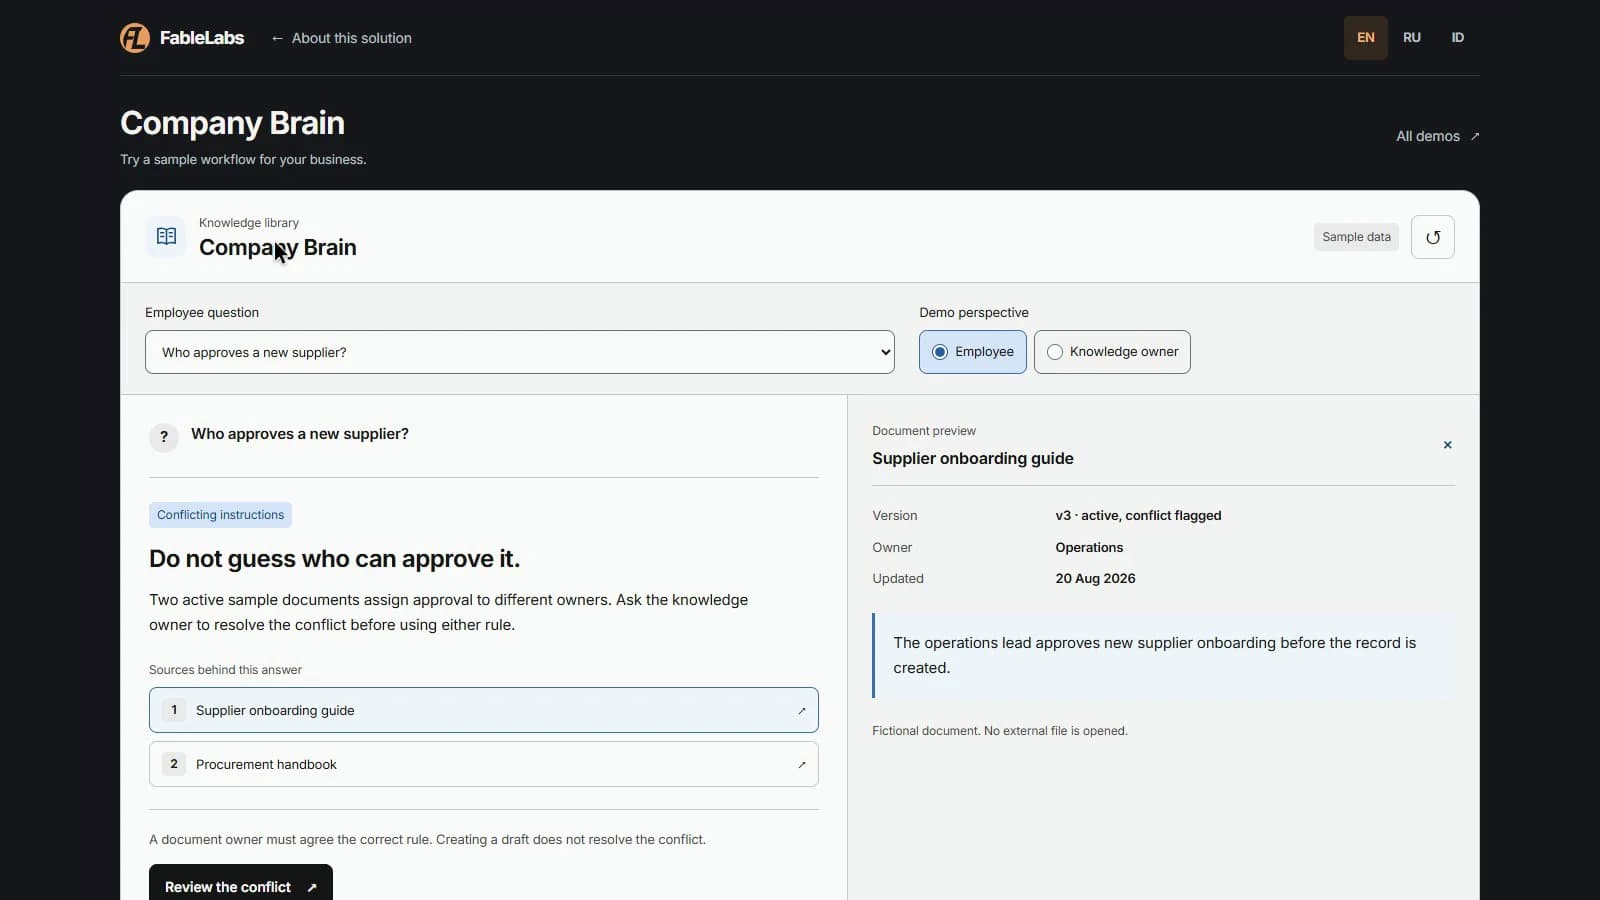Select the Employee perspective radio
The image size is (1600, 900).
(x=972, y=352)
